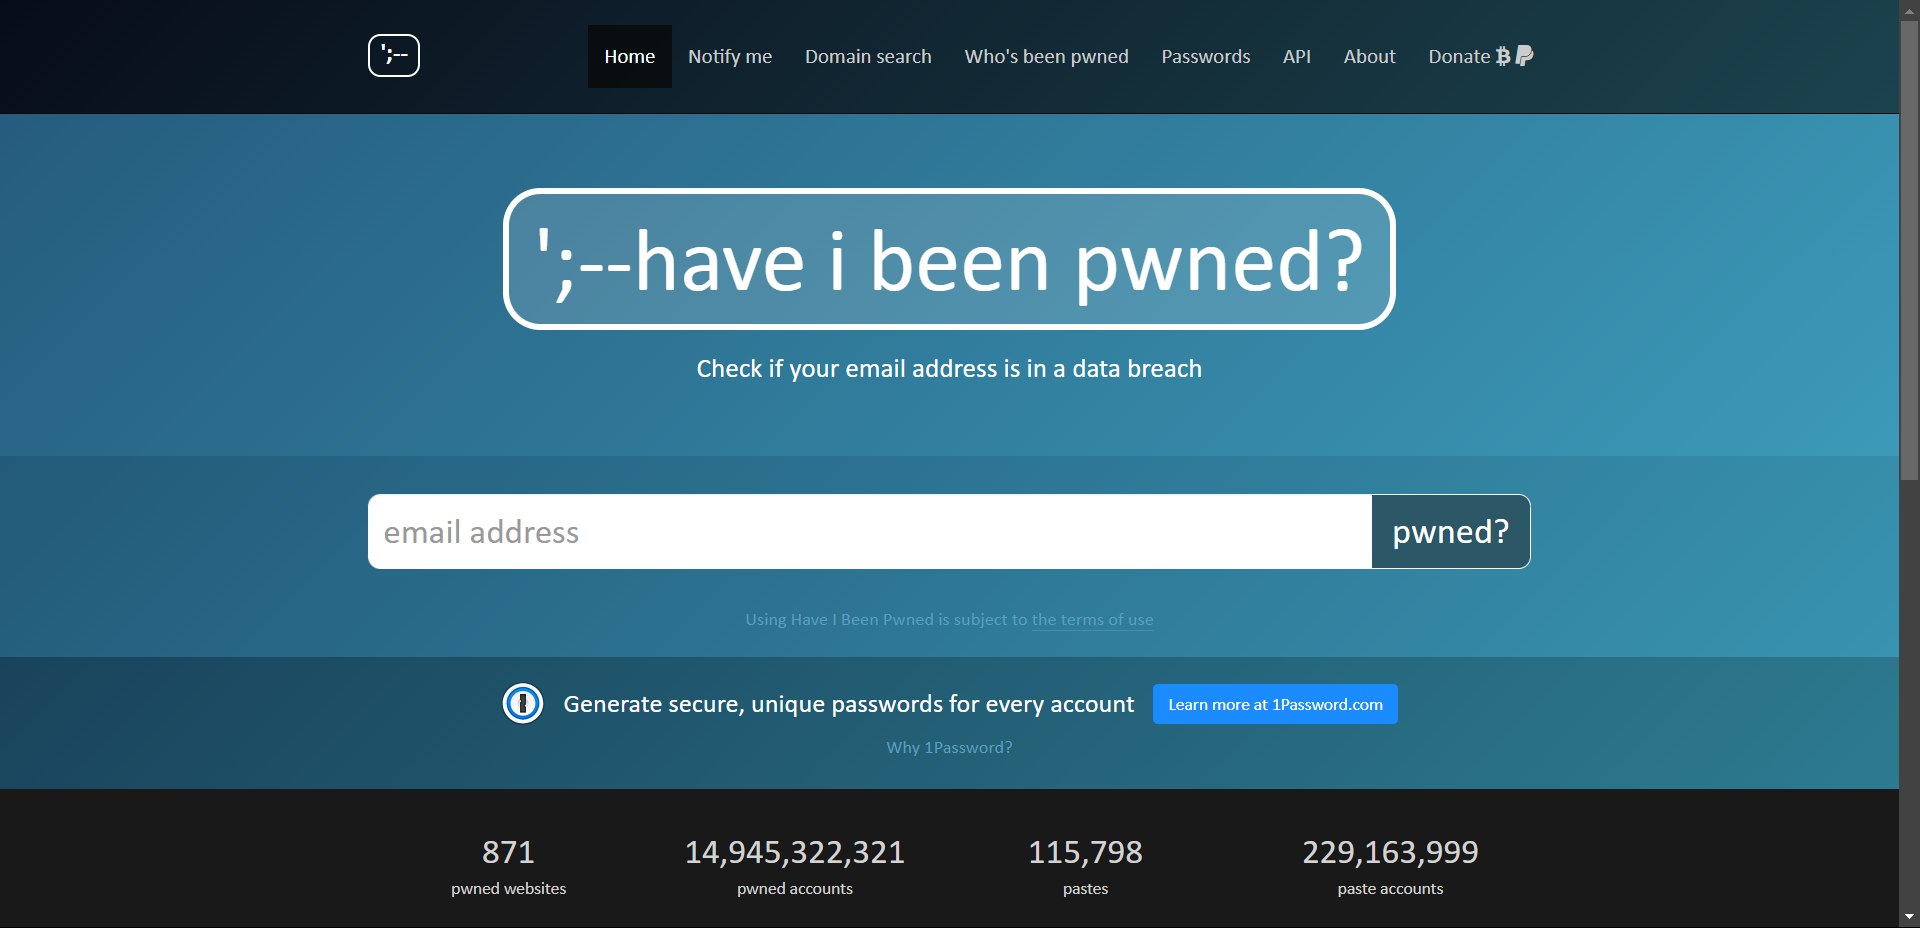Open the terms of use link
This screenshot has width=1920, height=928.
[1092, 620]
